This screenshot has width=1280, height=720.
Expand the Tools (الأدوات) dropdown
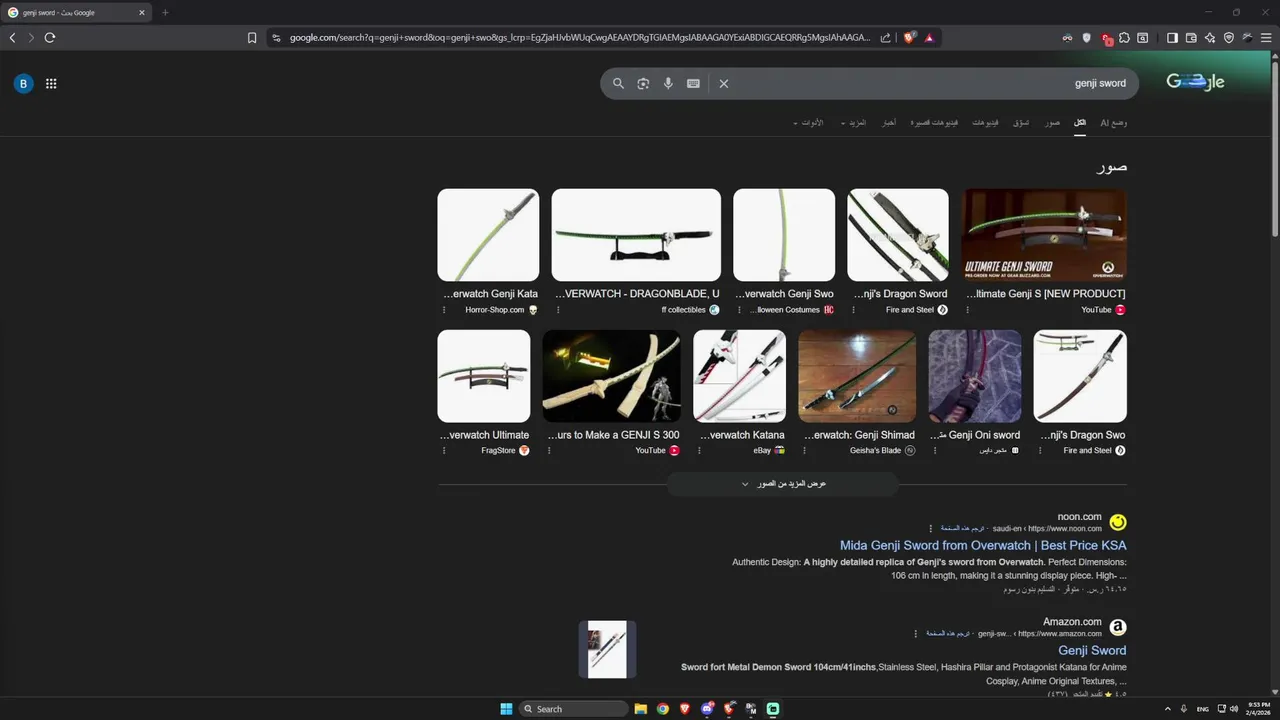(x=808, y=122)
